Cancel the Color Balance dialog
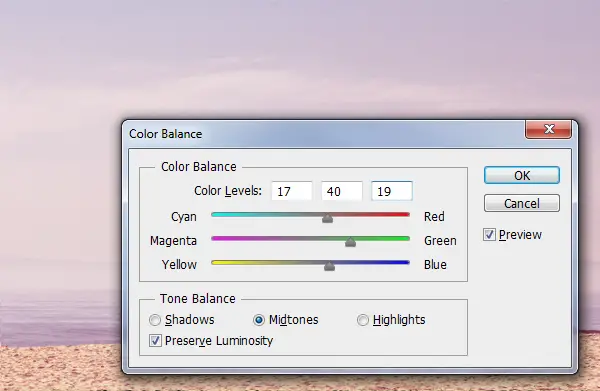Screen dimensions: 600x391 (x=522, y=203)
